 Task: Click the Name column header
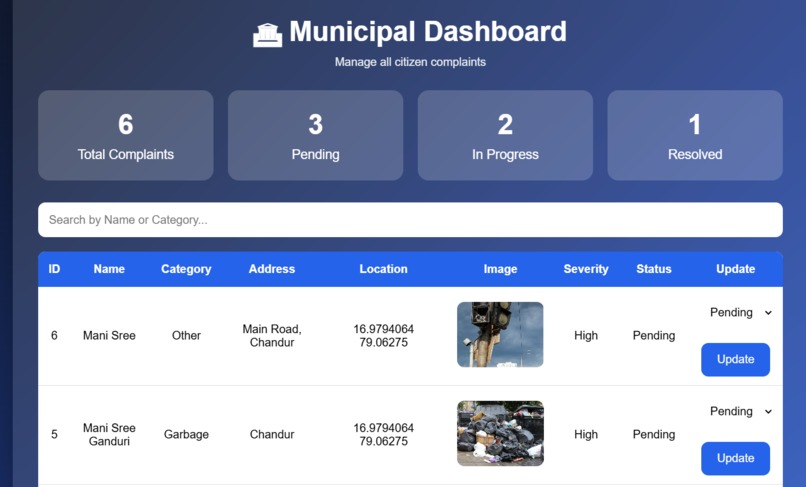click(109, 269)
